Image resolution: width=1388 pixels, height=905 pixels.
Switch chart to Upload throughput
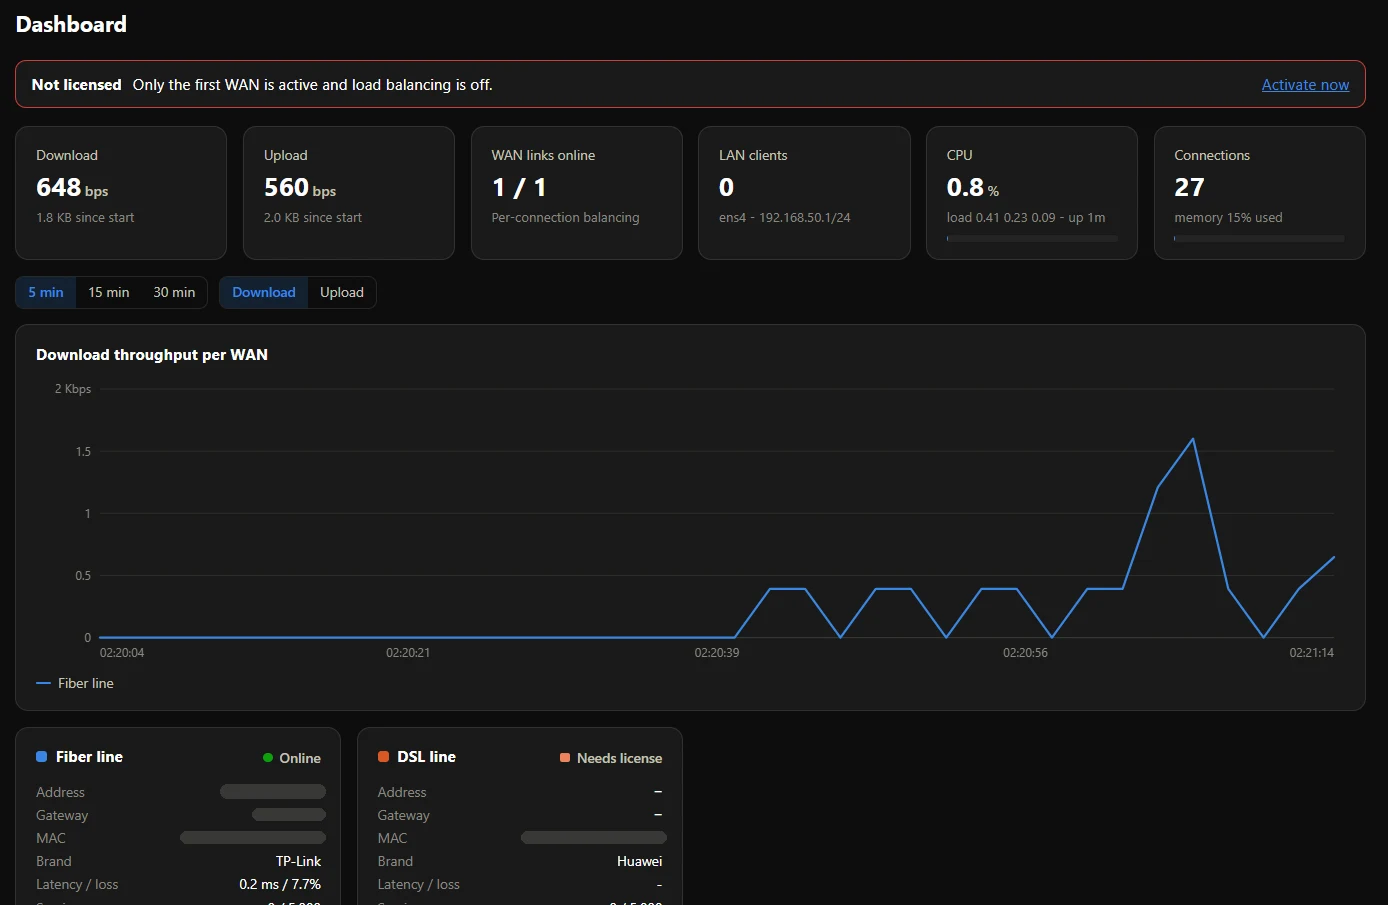[x=342, y=292]
